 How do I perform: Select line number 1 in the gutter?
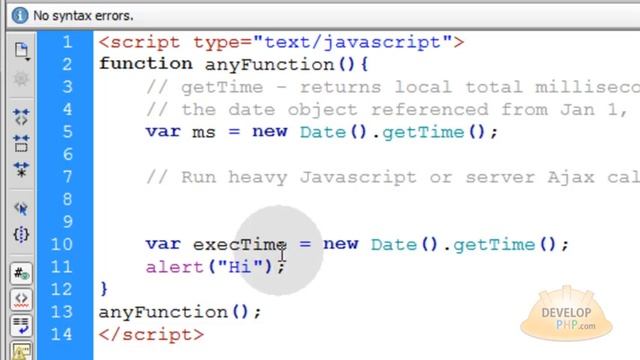[67, 42]
